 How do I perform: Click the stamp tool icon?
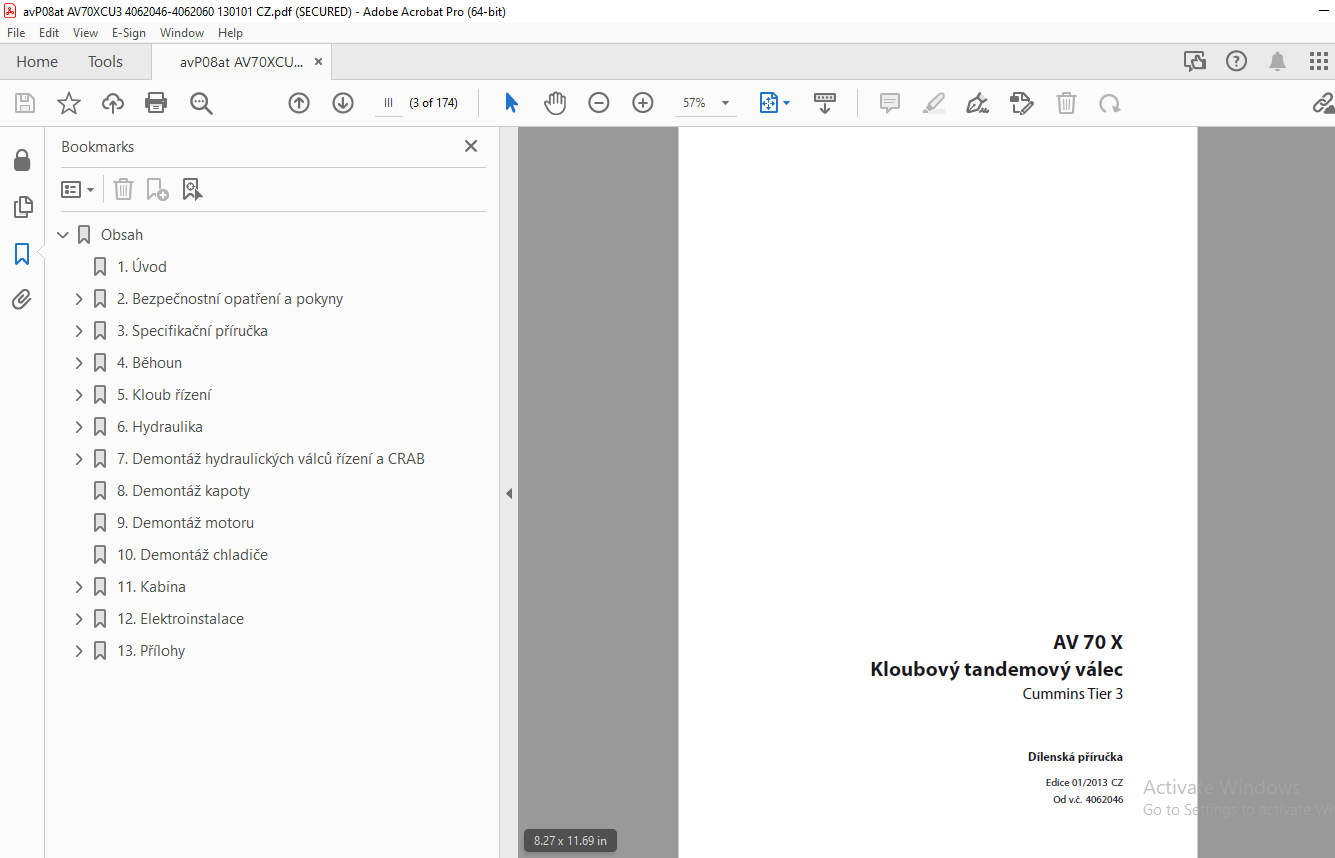[x=1022, y=103]
